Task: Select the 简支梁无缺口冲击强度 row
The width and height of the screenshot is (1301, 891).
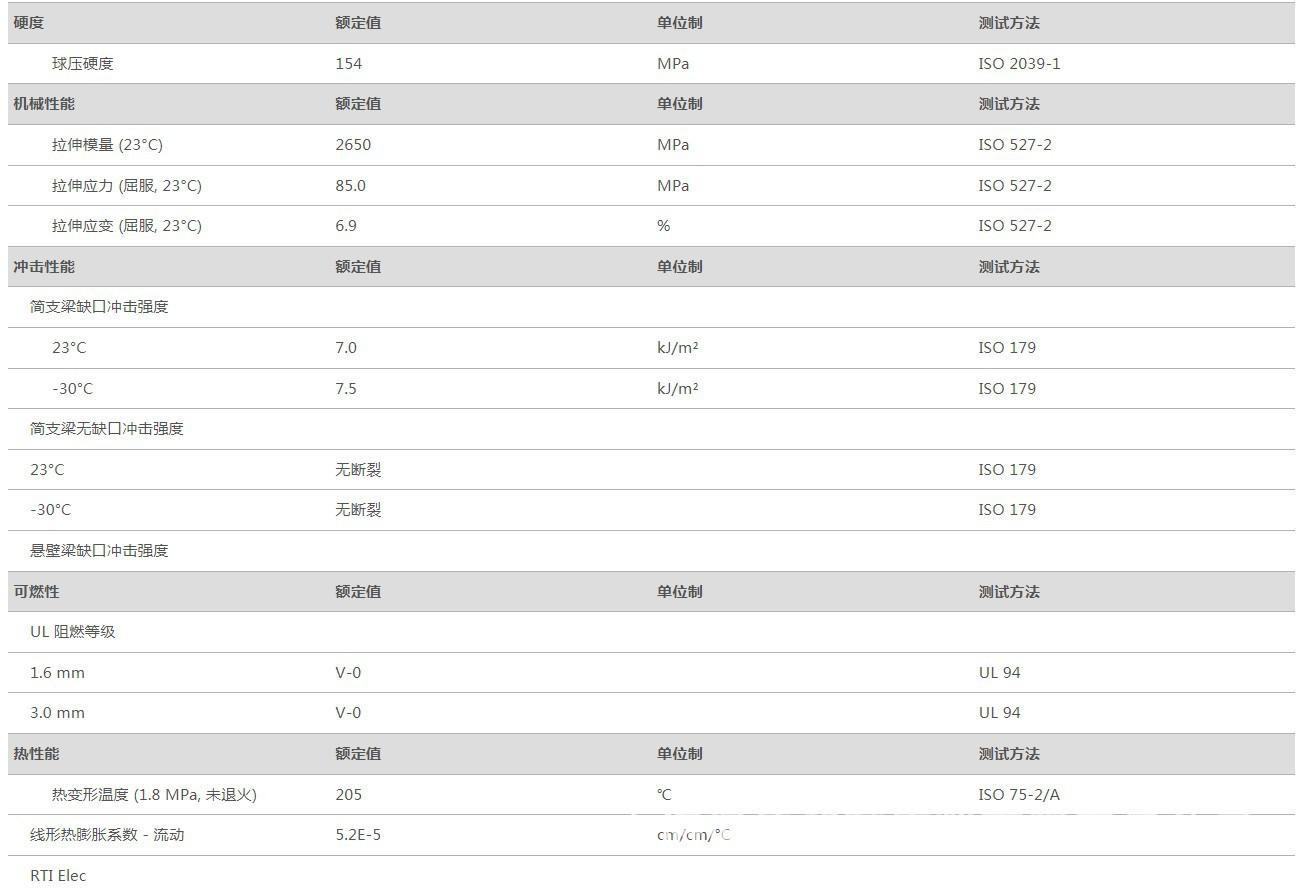Action: click(107, 429)
